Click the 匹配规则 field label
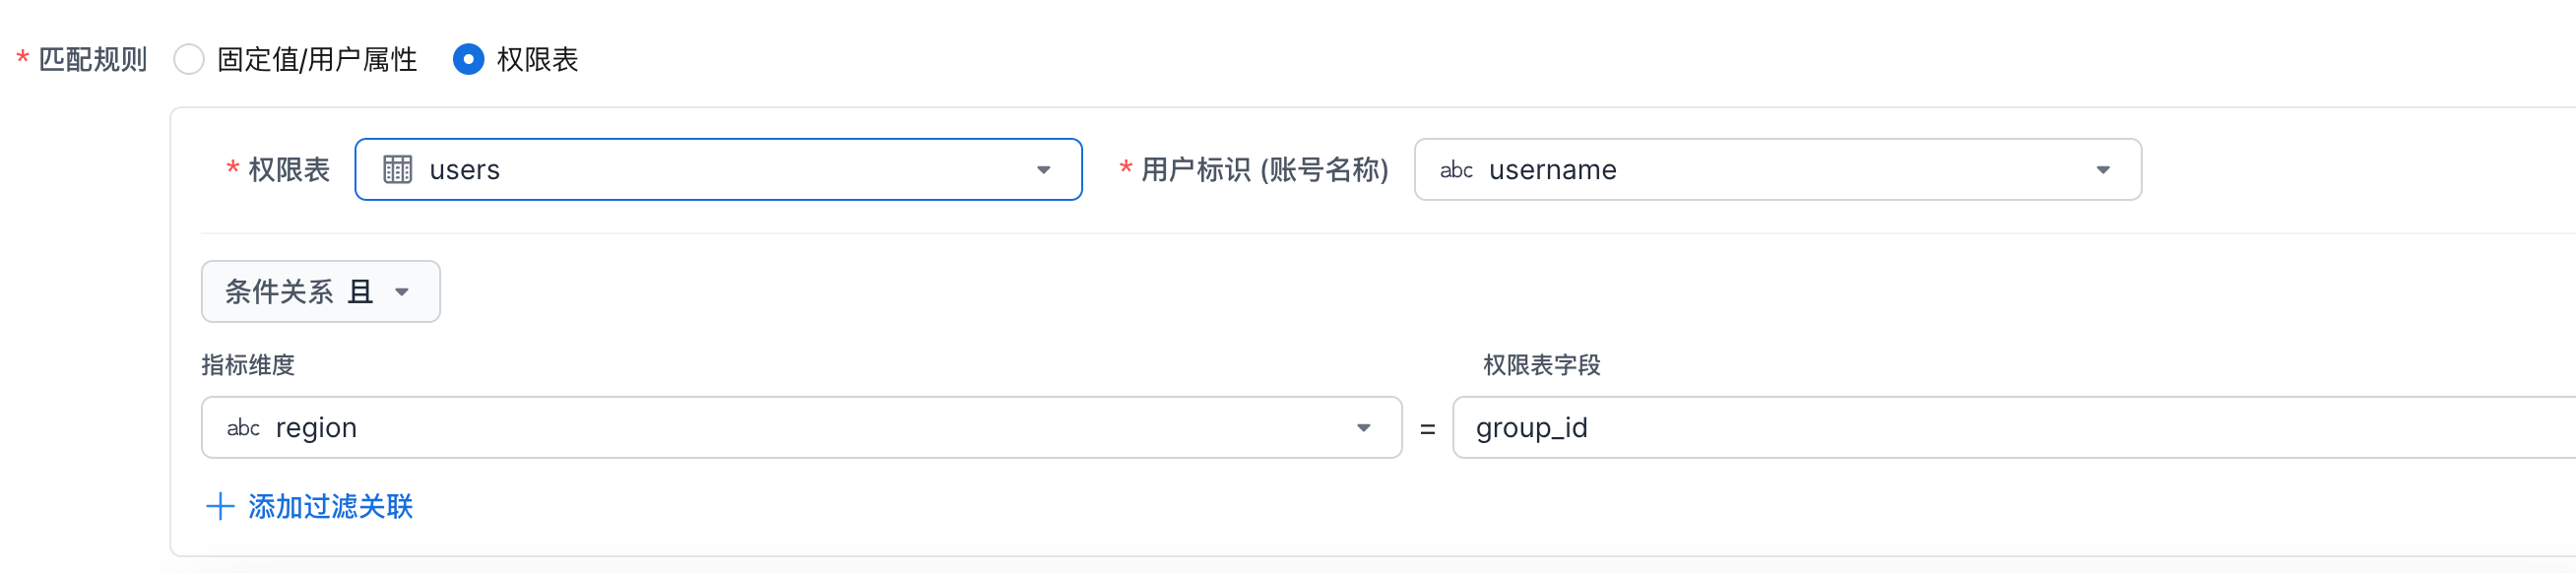This screenshot has width=2576, height=573. [92, 60]
